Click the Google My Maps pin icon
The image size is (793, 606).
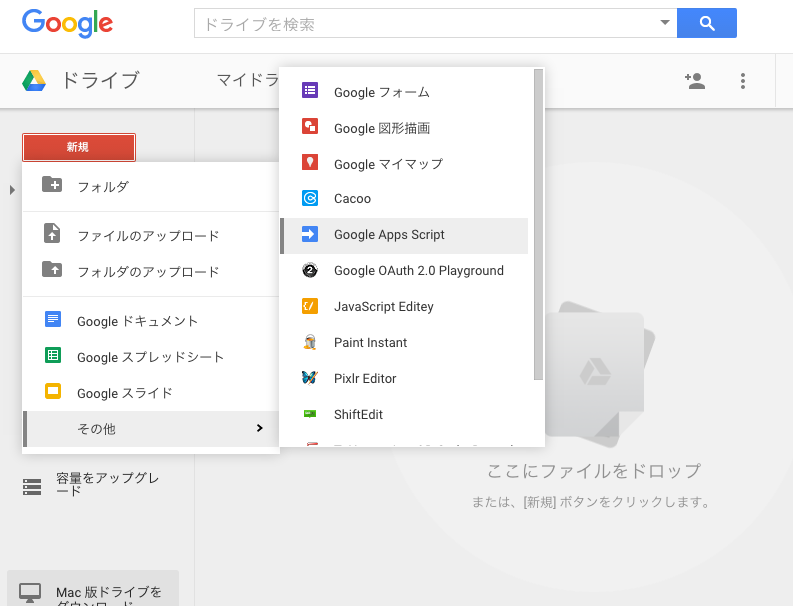click(x=310, y=162)
